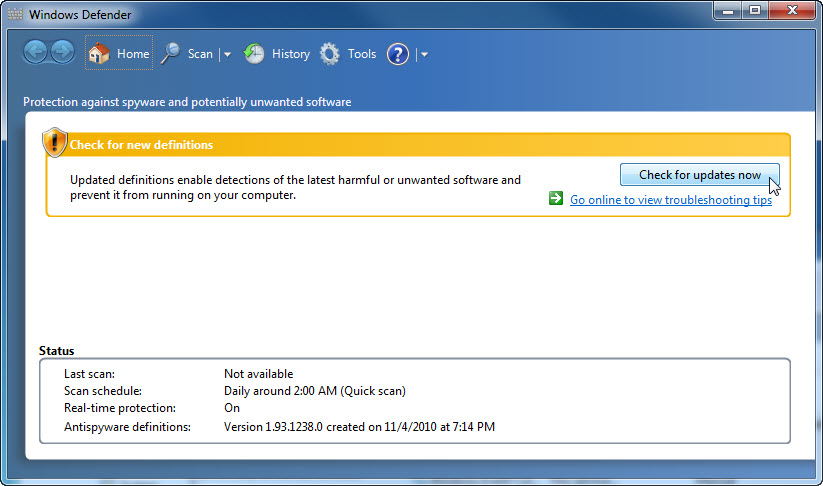Click the 'Scan schedule:' label
The image size is (823, 486).
[103, 391]
